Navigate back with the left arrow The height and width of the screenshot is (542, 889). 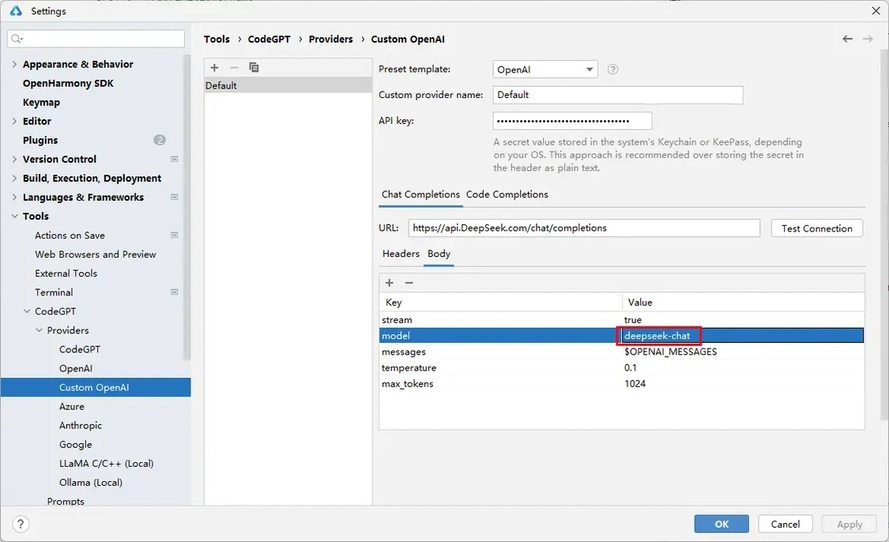click(x=848, y=39)
